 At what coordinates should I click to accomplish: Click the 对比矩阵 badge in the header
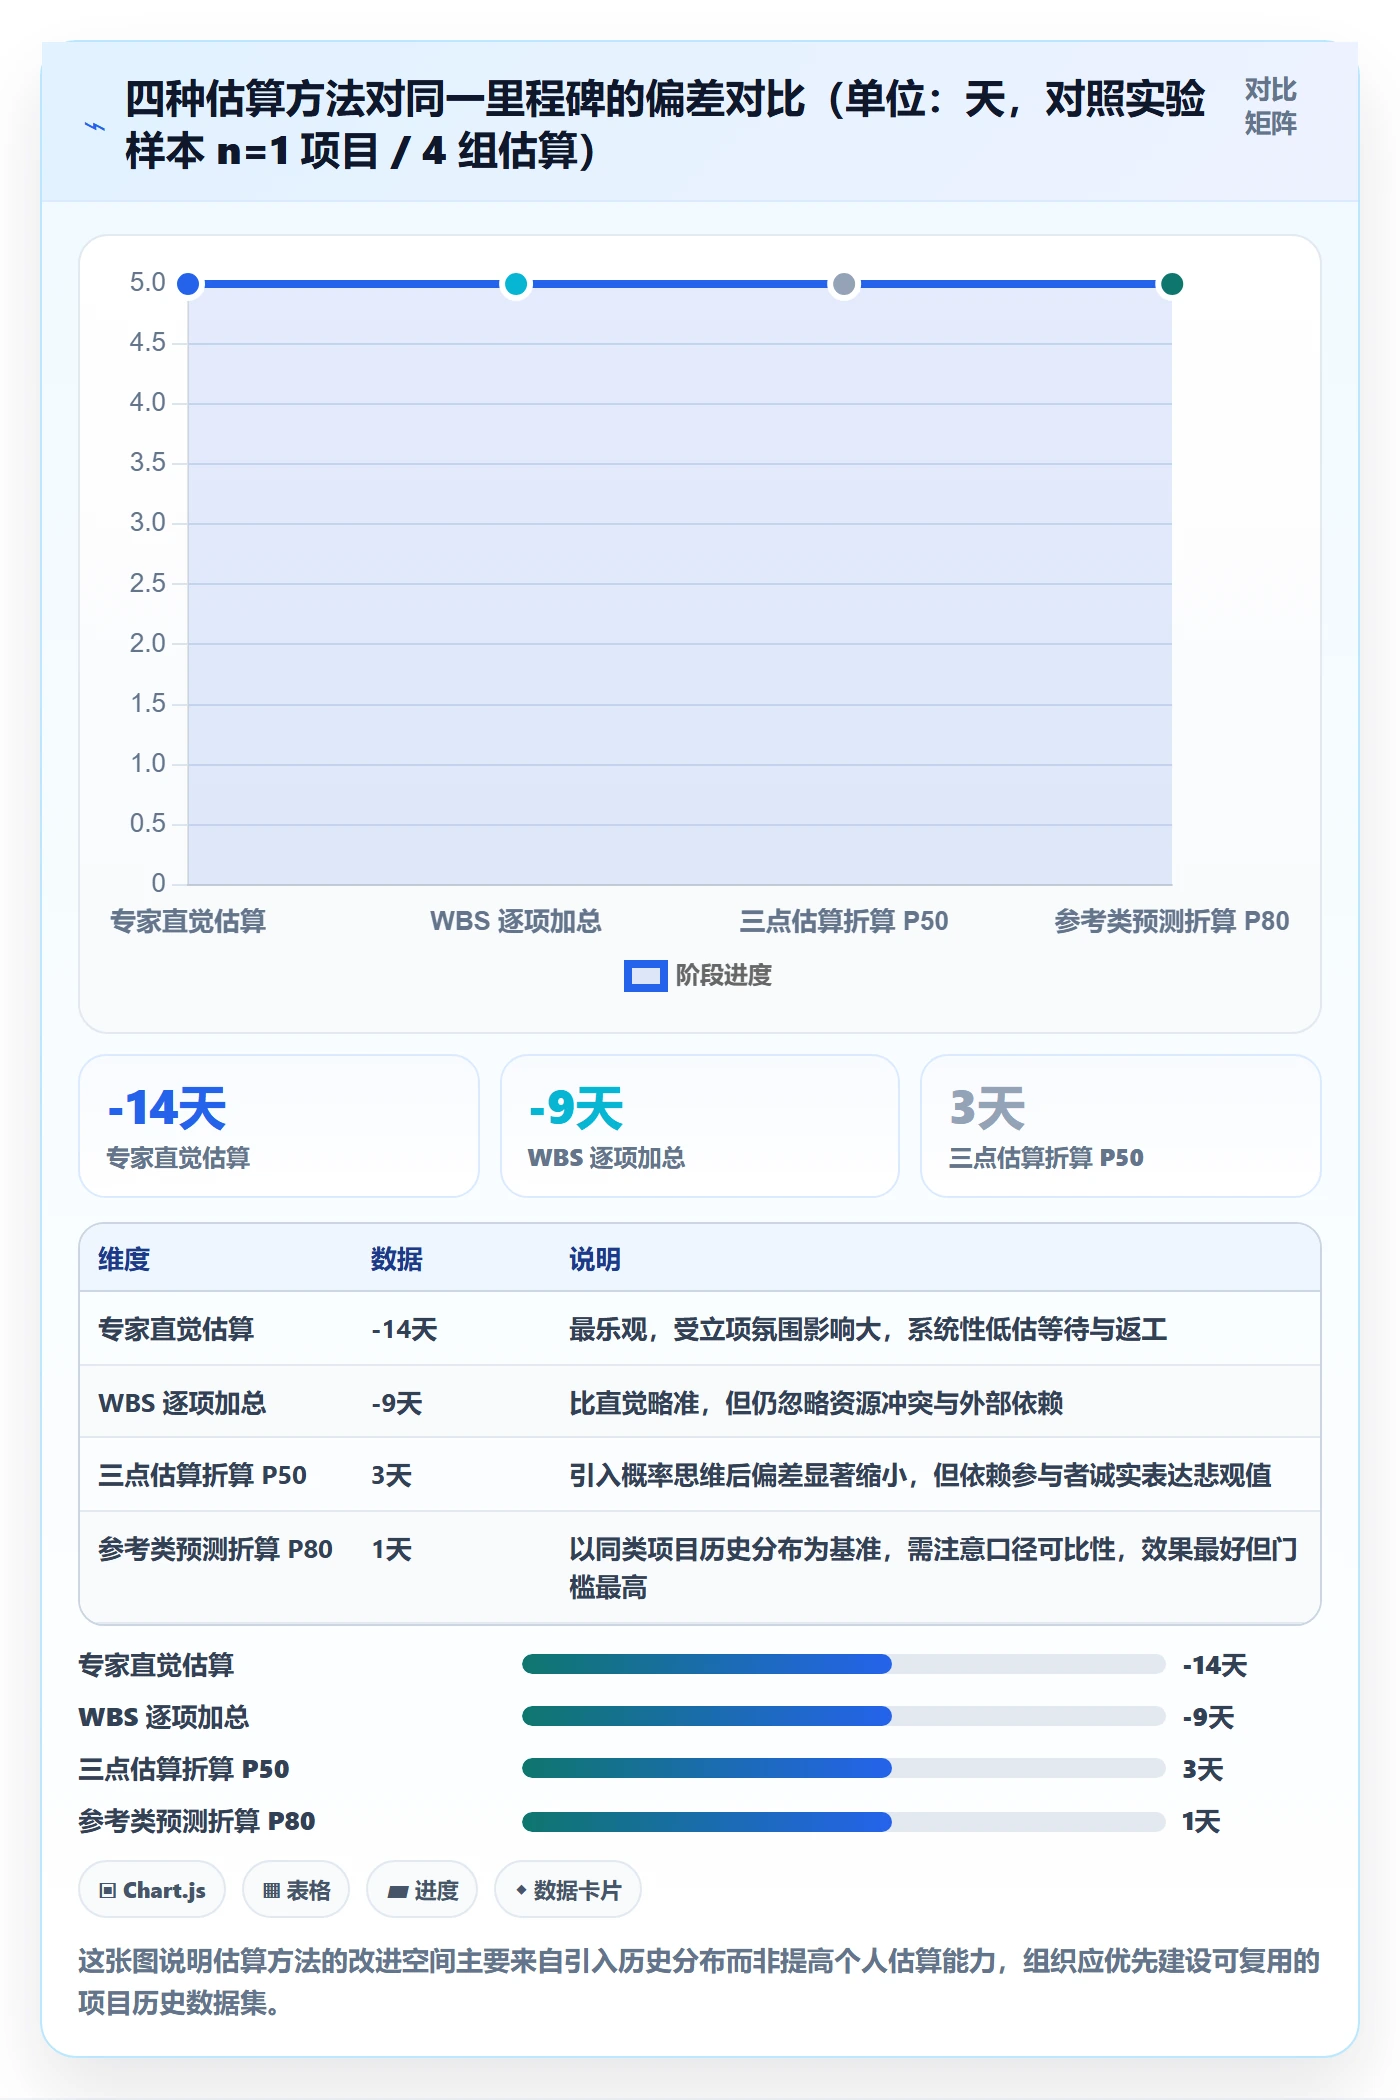click(1270, 106)
